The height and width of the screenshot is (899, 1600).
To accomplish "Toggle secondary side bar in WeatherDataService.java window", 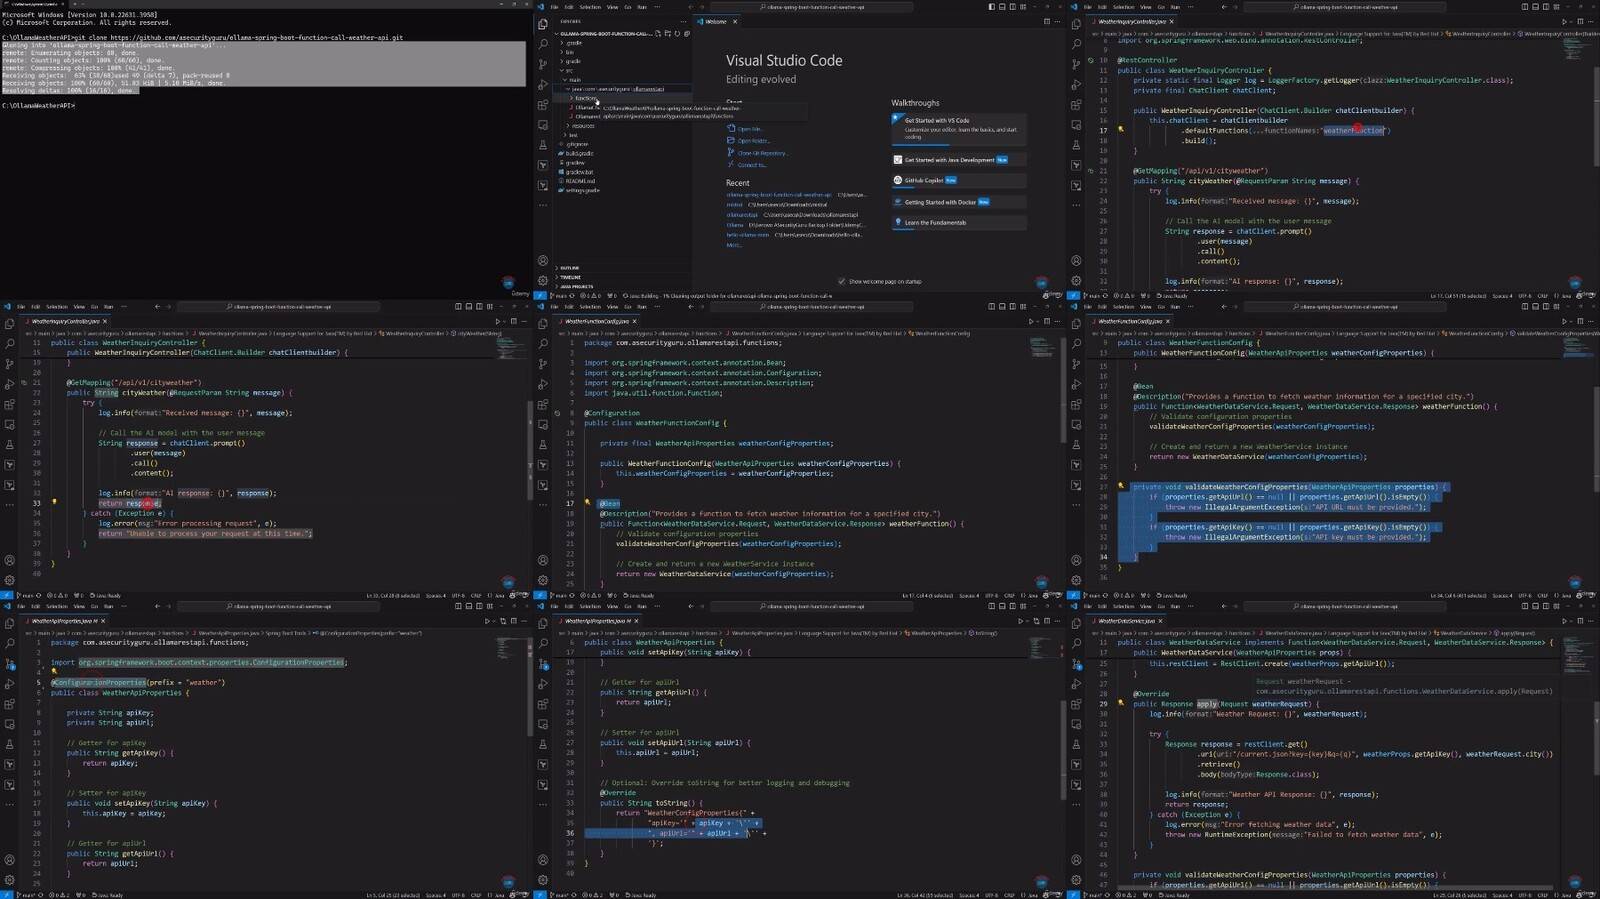I will click(x=1545, y=606).
